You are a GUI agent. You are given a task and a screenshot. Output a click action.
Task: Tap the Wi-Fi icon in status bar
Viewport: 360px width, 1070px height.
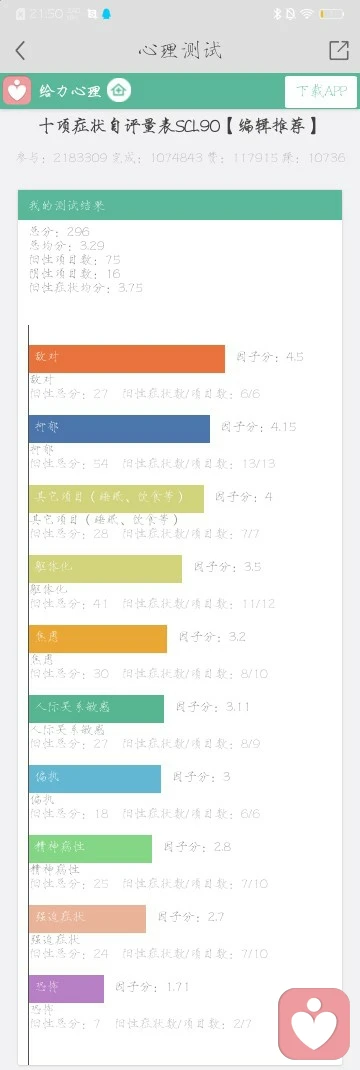(x=307, y=14)
